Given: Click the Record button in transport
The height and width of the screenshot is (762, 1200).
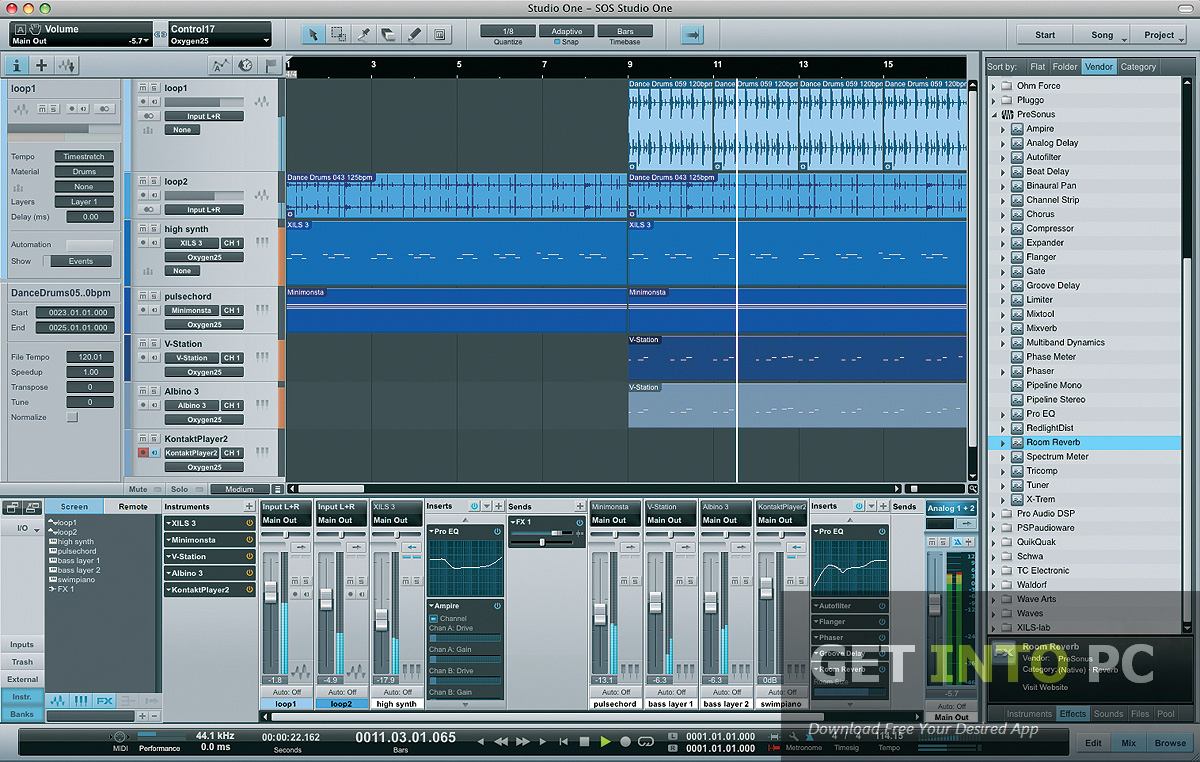Looking at the screenshot, I should [625, 742].
